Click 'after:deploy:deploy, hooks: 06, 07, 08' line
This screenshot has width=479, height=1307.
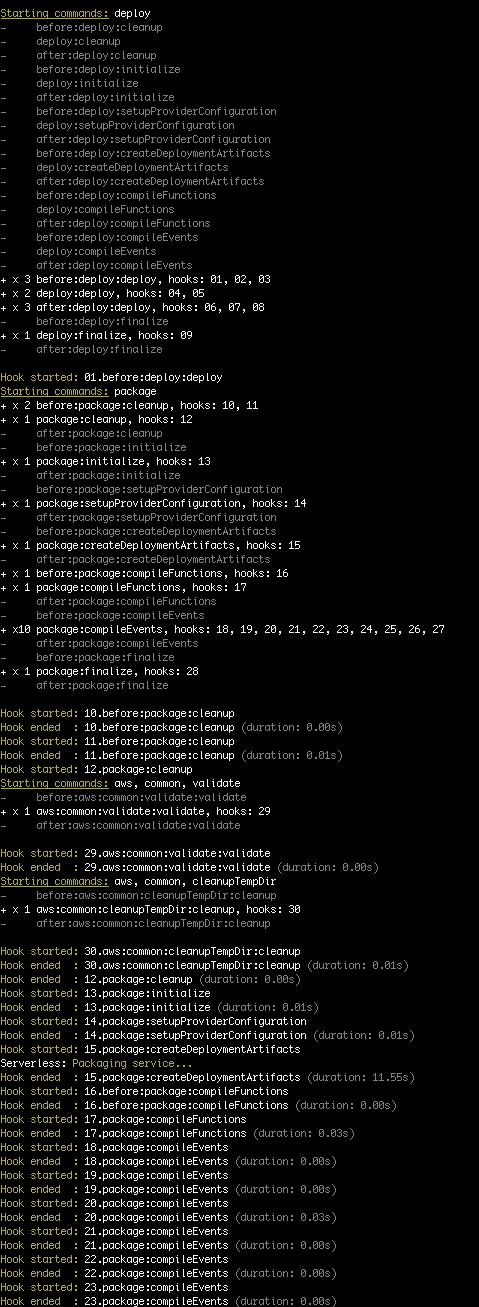tap(132, 307)
